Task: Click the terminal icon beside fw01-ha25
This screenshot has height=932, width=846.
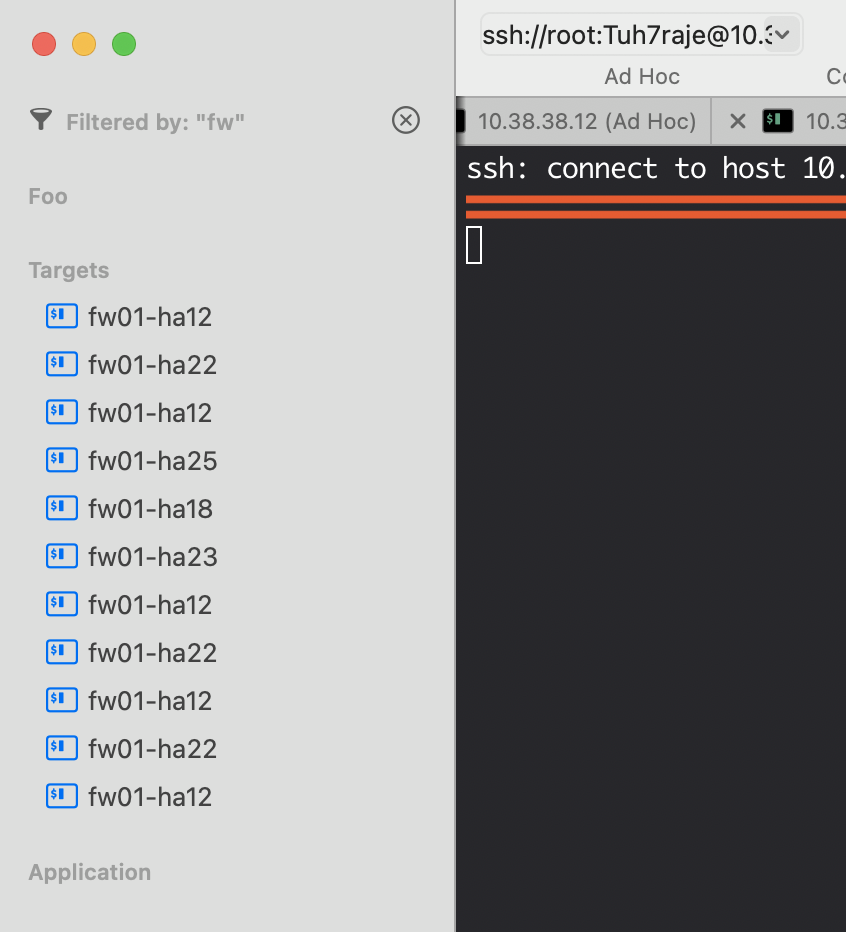Action: 62,460
